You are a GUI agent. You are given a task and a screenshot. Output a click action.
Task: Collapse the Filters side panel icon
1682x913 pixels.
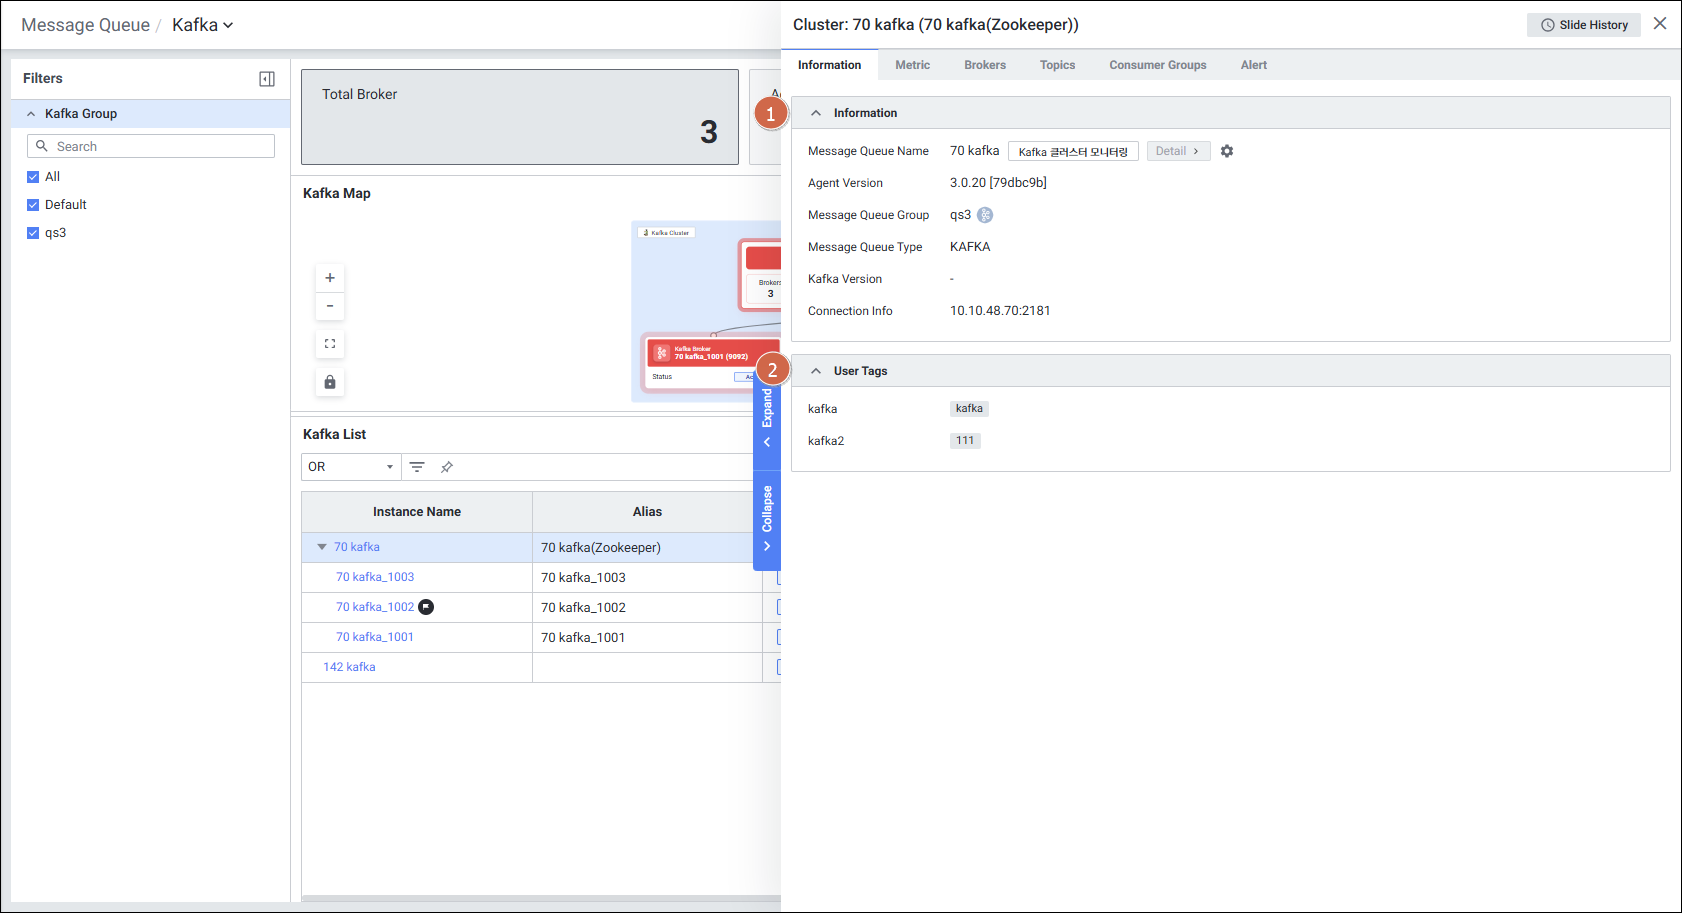[x=267, y=79]
